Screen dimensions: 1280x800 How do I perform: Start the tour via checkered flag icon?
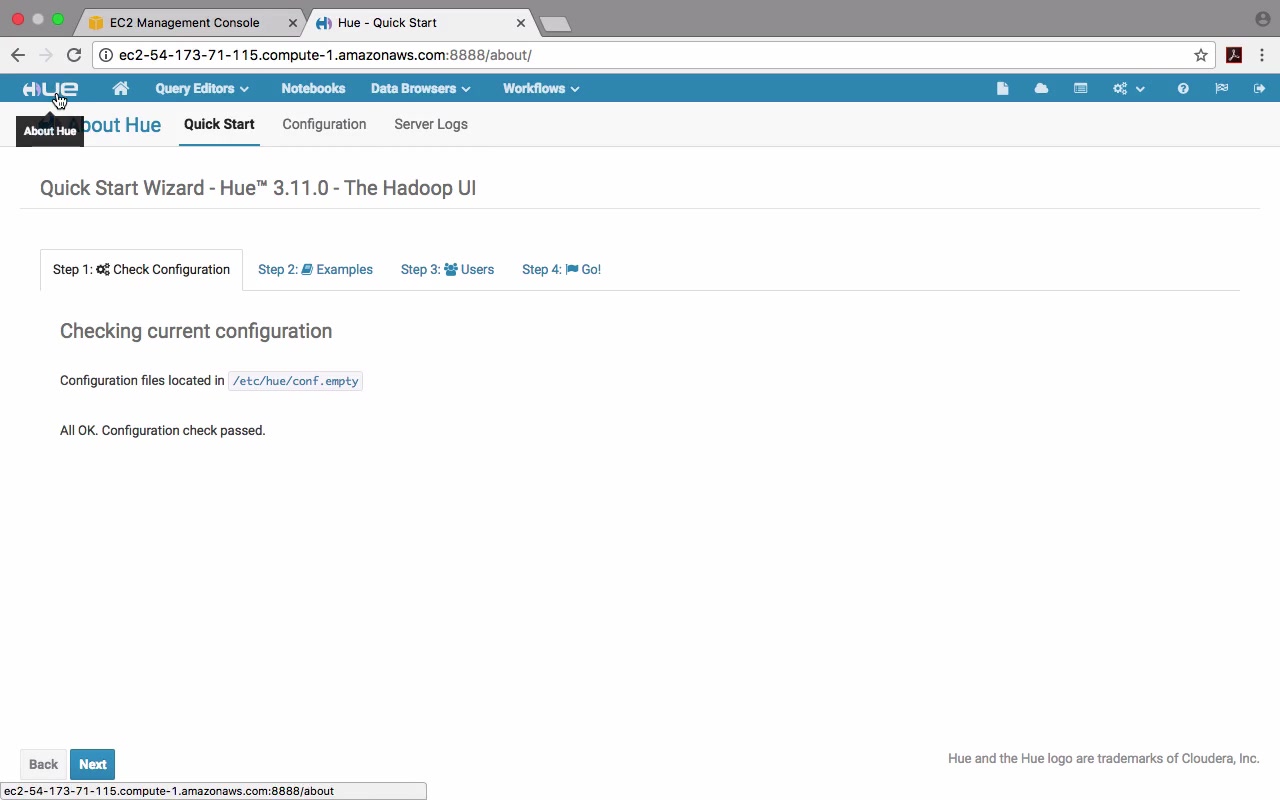(1221, 89)
